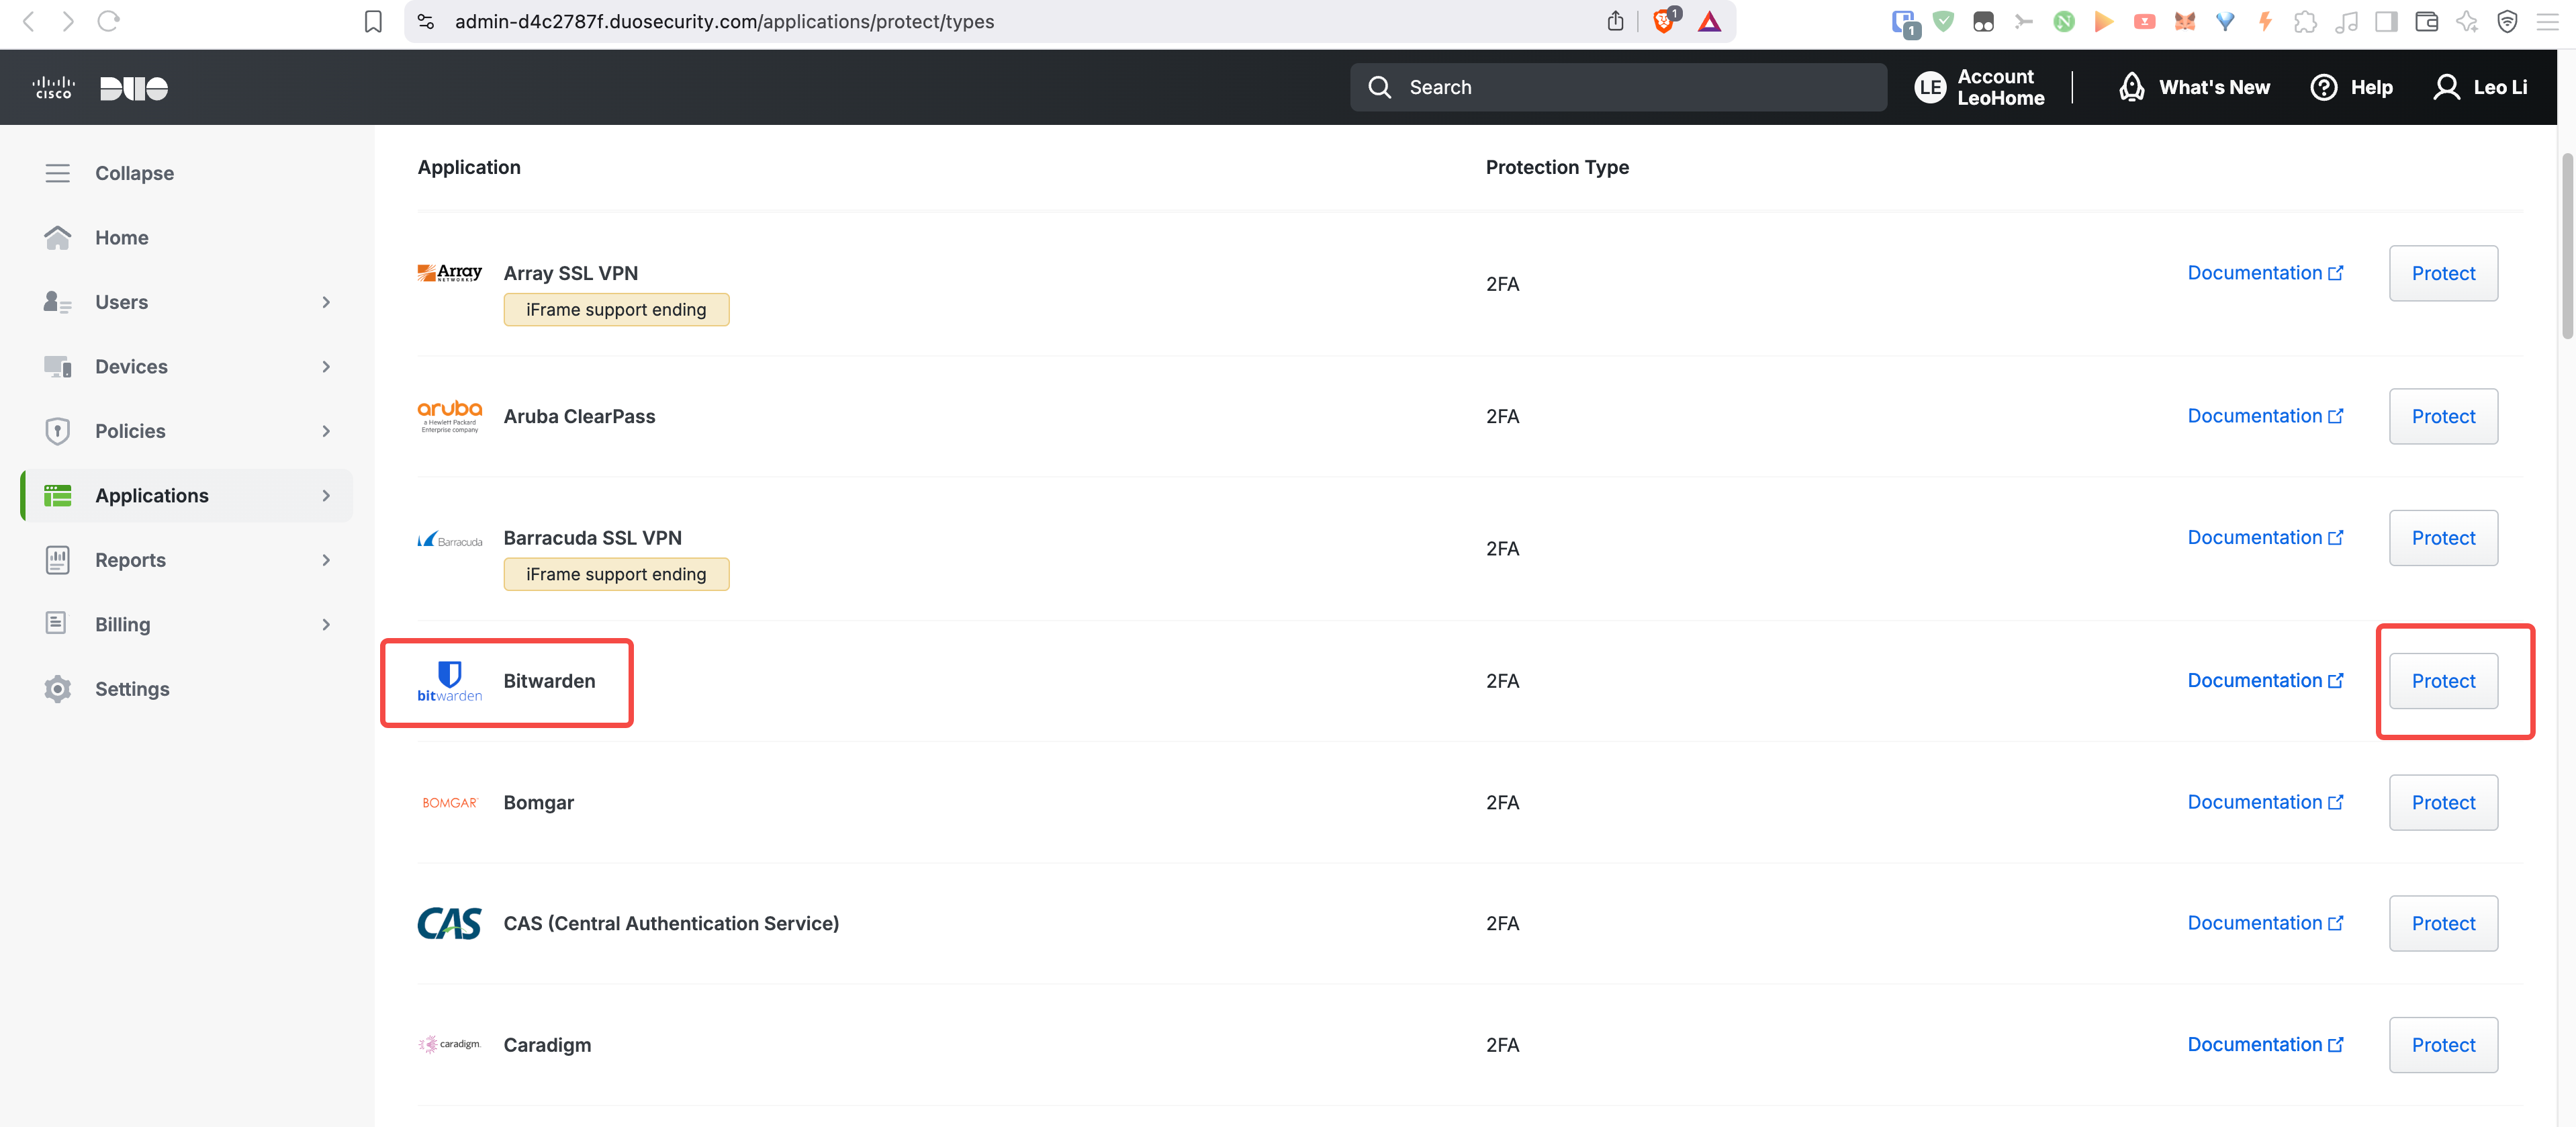Toggle the browser sidebar panel icon

pyautogui.click(x=2386, y=21)
